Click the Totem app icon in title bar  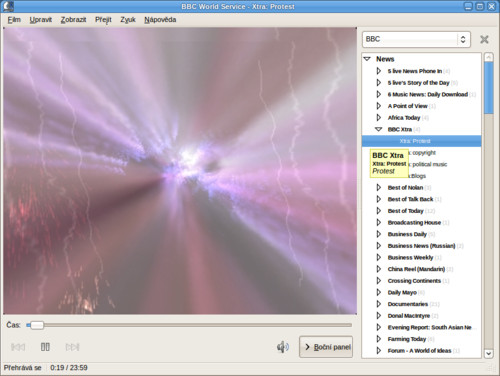tap(8, 6)
